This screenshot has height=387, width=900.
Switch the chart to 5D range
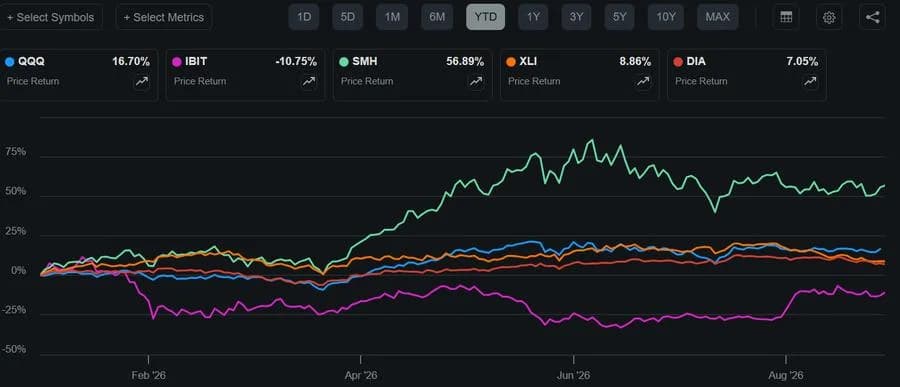point(347,17)
